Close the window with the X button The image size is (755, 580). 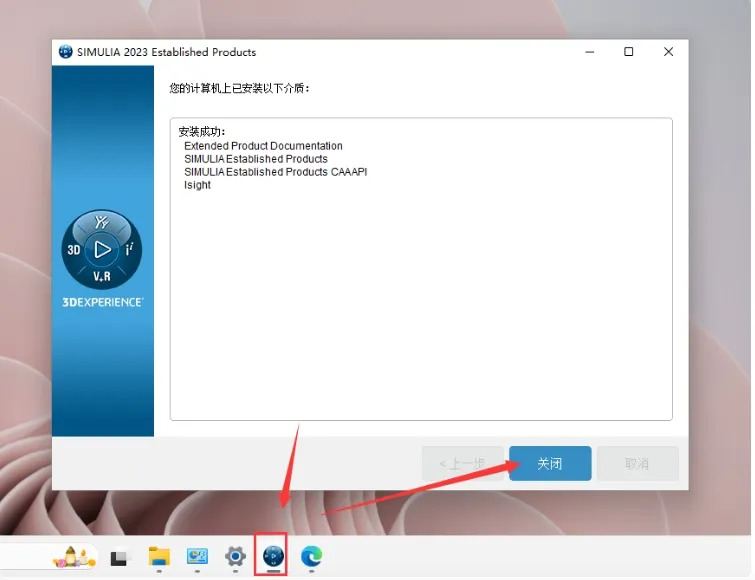pyautogui.click(x=668, y=52)
